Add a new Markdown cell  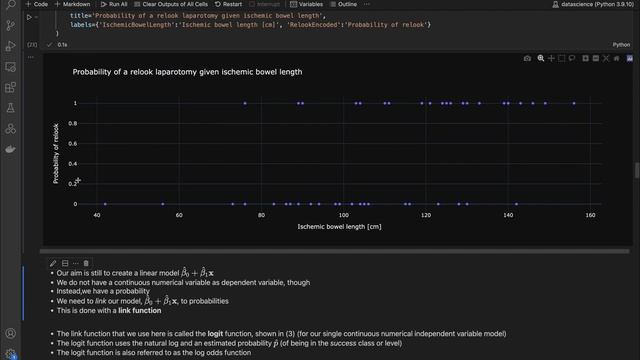[72, 4]
